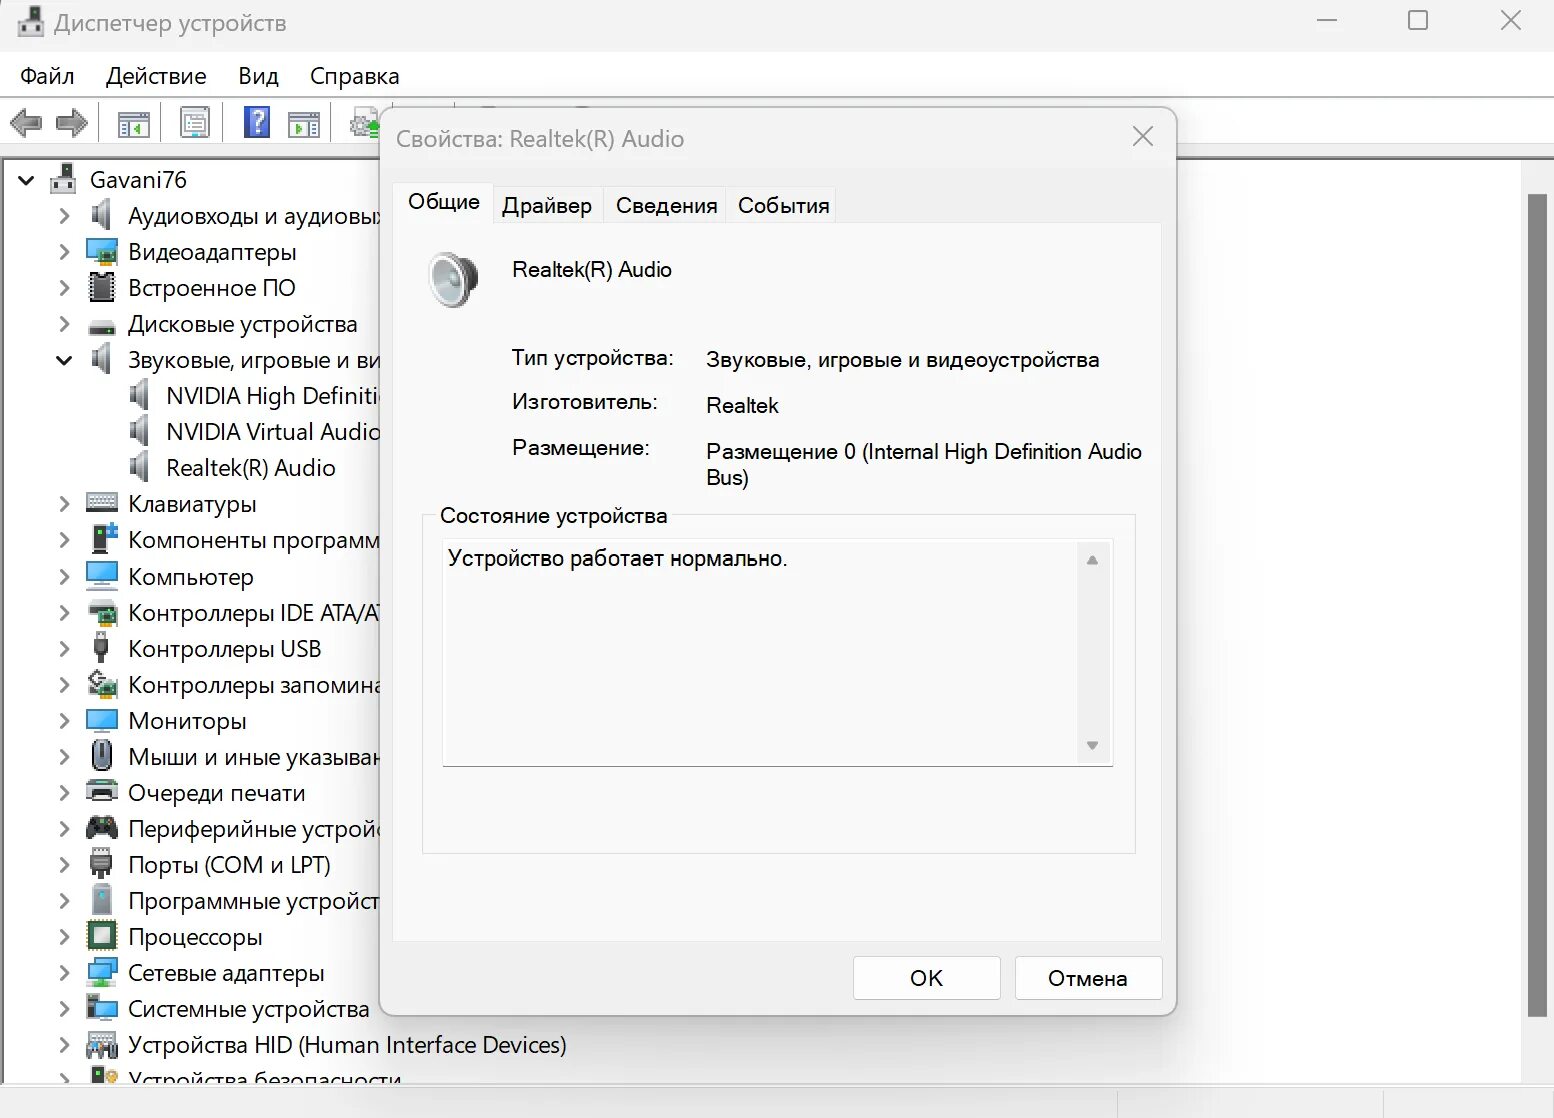Click the Встроенное ПО firmware icon
Viewport: 1554px width, 1118px height.
pos(102,288)
